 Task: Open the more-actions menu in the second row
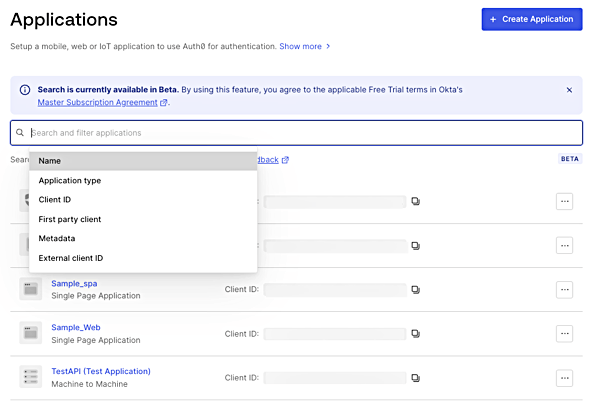click(564, 245)
